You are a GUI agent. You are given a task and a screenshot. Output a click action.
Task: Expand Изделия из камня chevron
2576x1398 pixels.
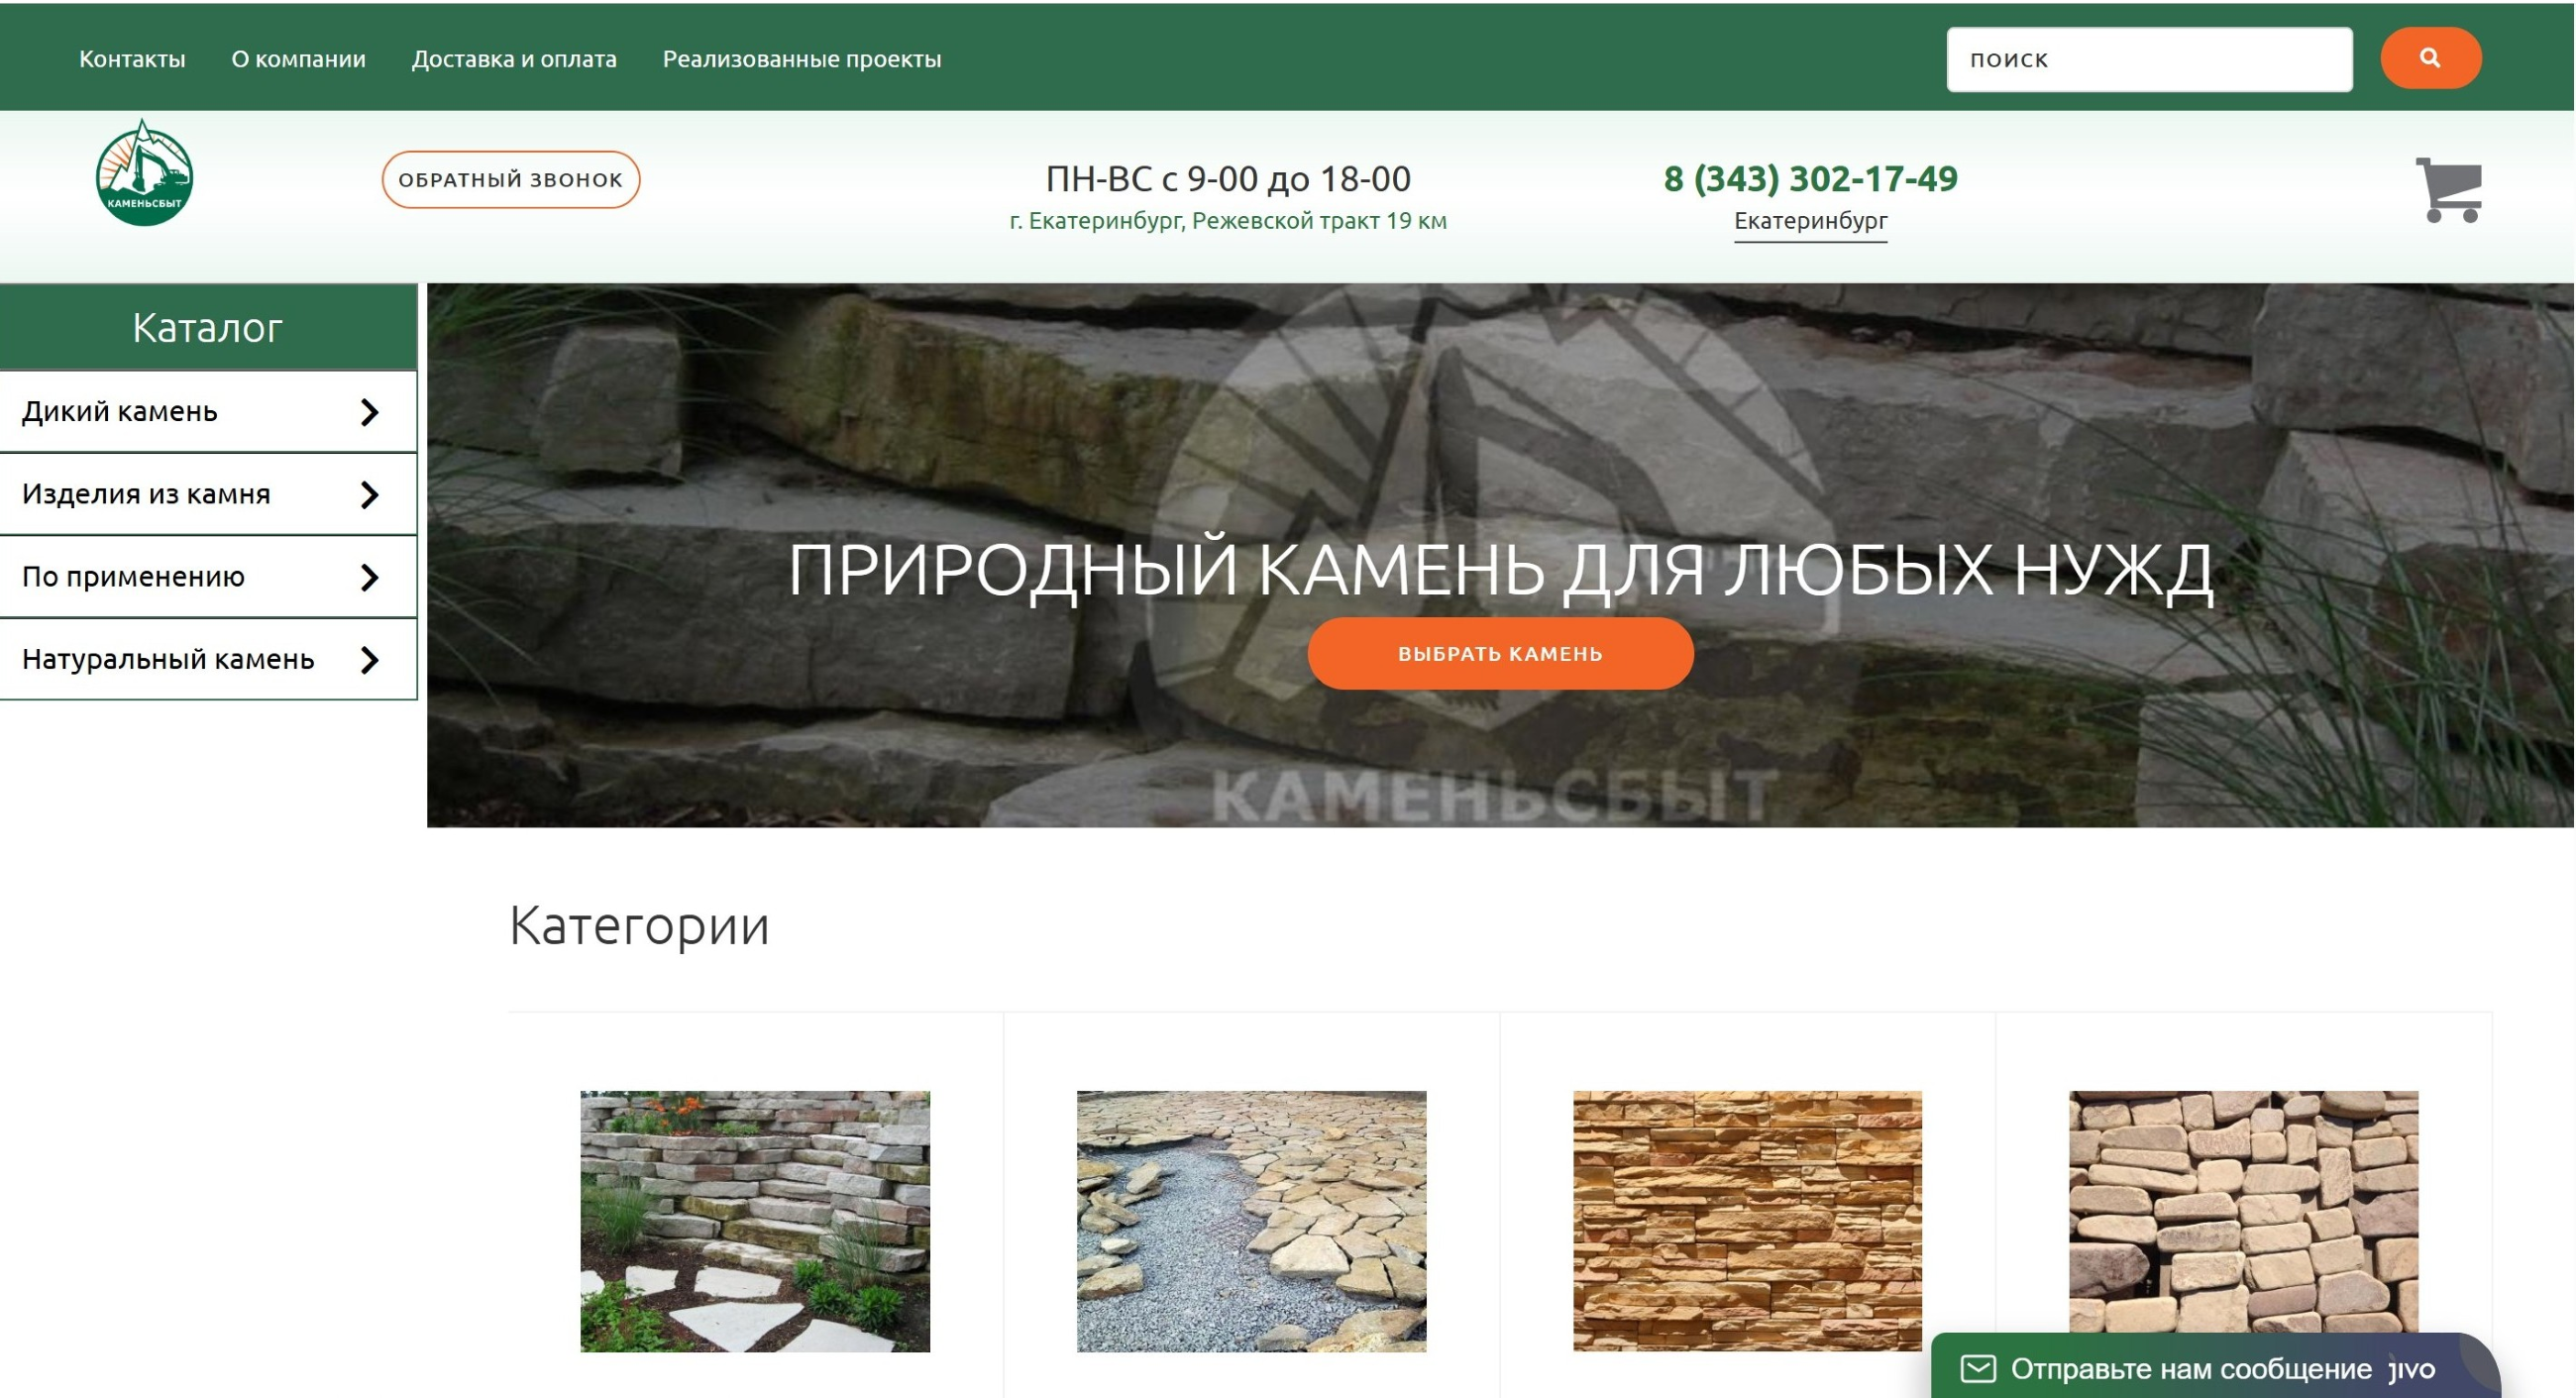(x=370, y=494)
